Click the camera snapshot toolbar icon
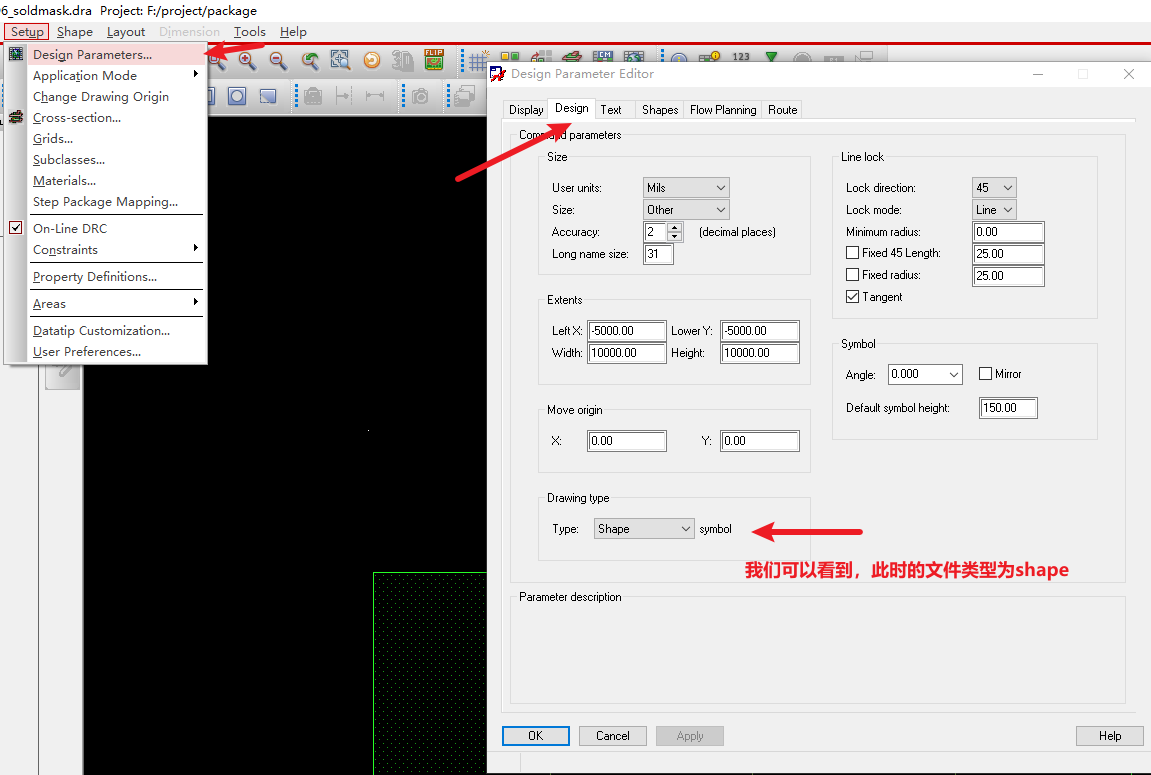The image size is (1151, 775). (421, 96)
